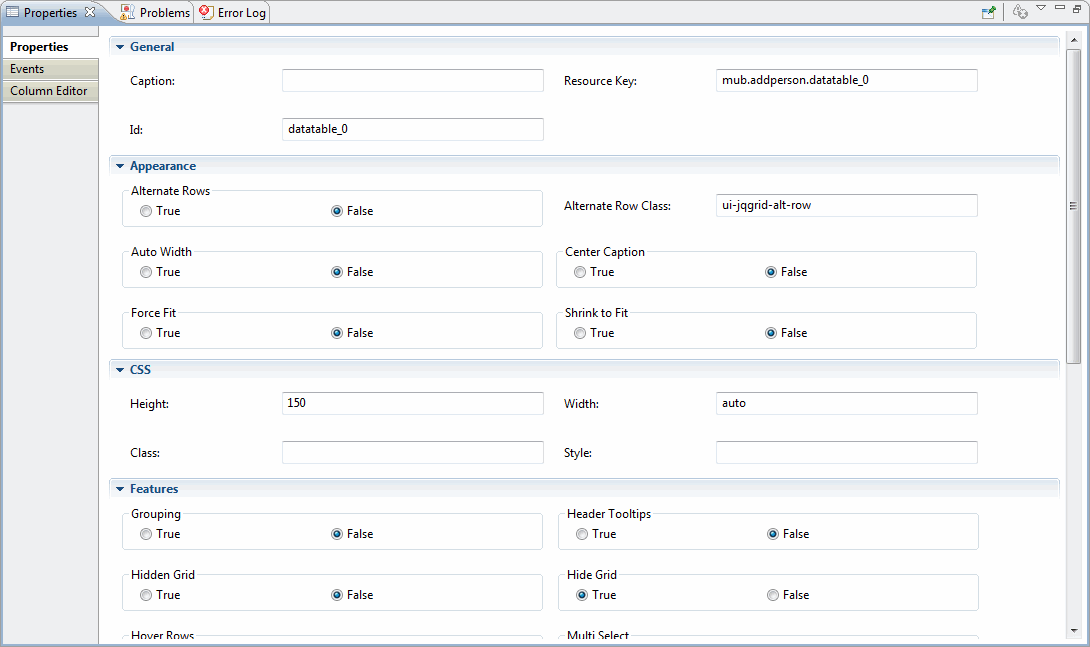This screenshot has width=1090, height=647.
Task: Set Hidden Grid to False
Action: (x=337, y=596)
